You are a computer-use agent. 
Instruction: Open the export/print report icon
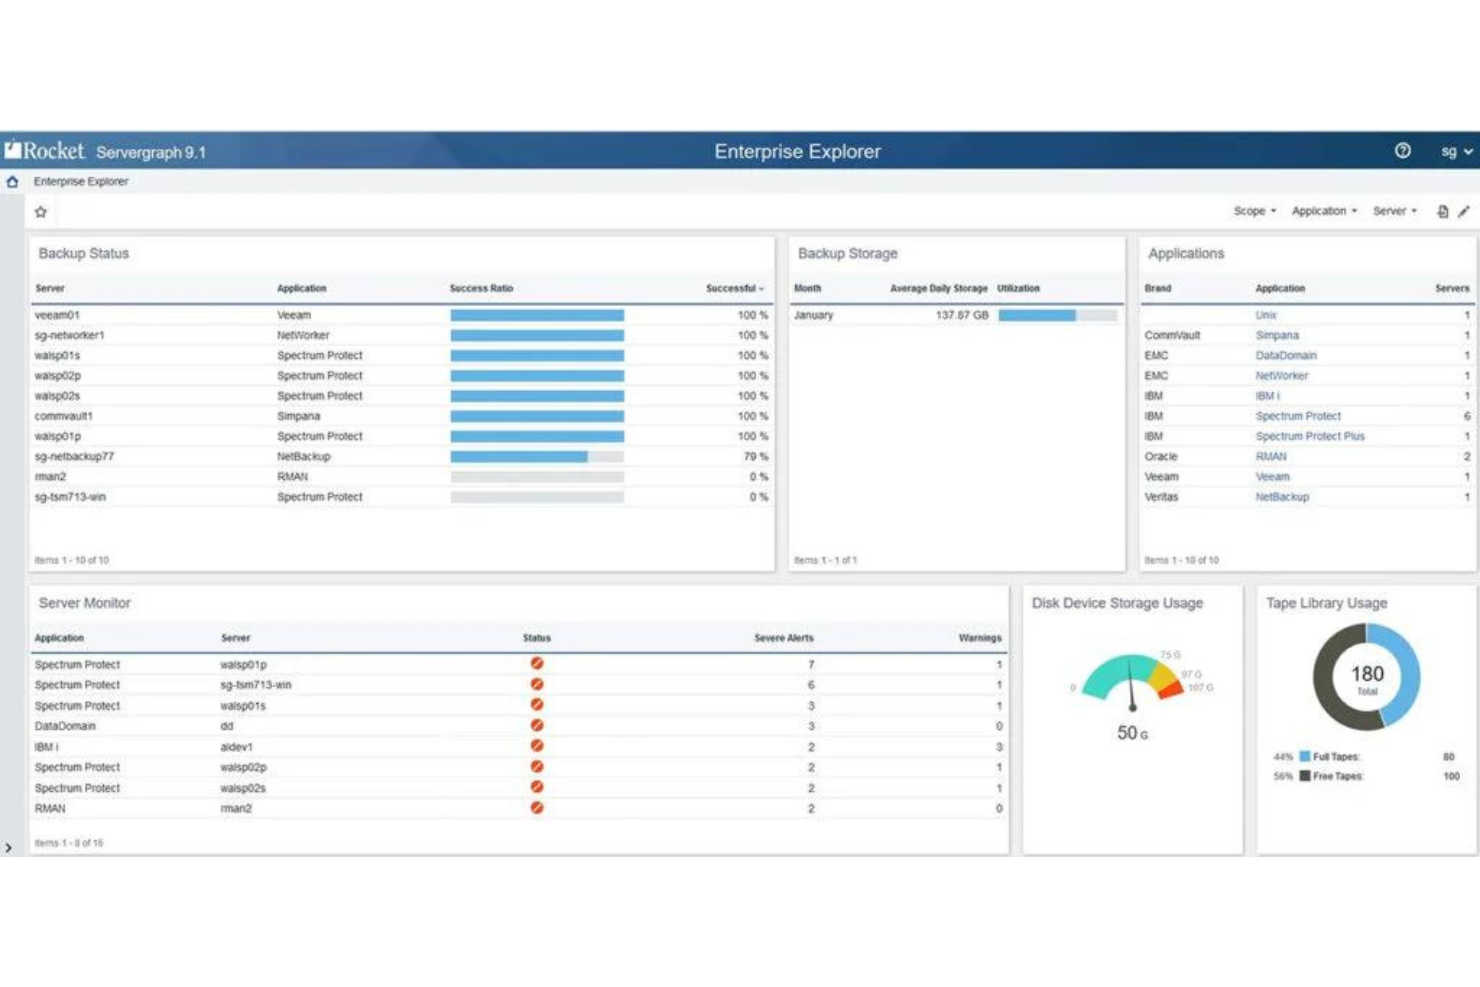(1443, 211)
